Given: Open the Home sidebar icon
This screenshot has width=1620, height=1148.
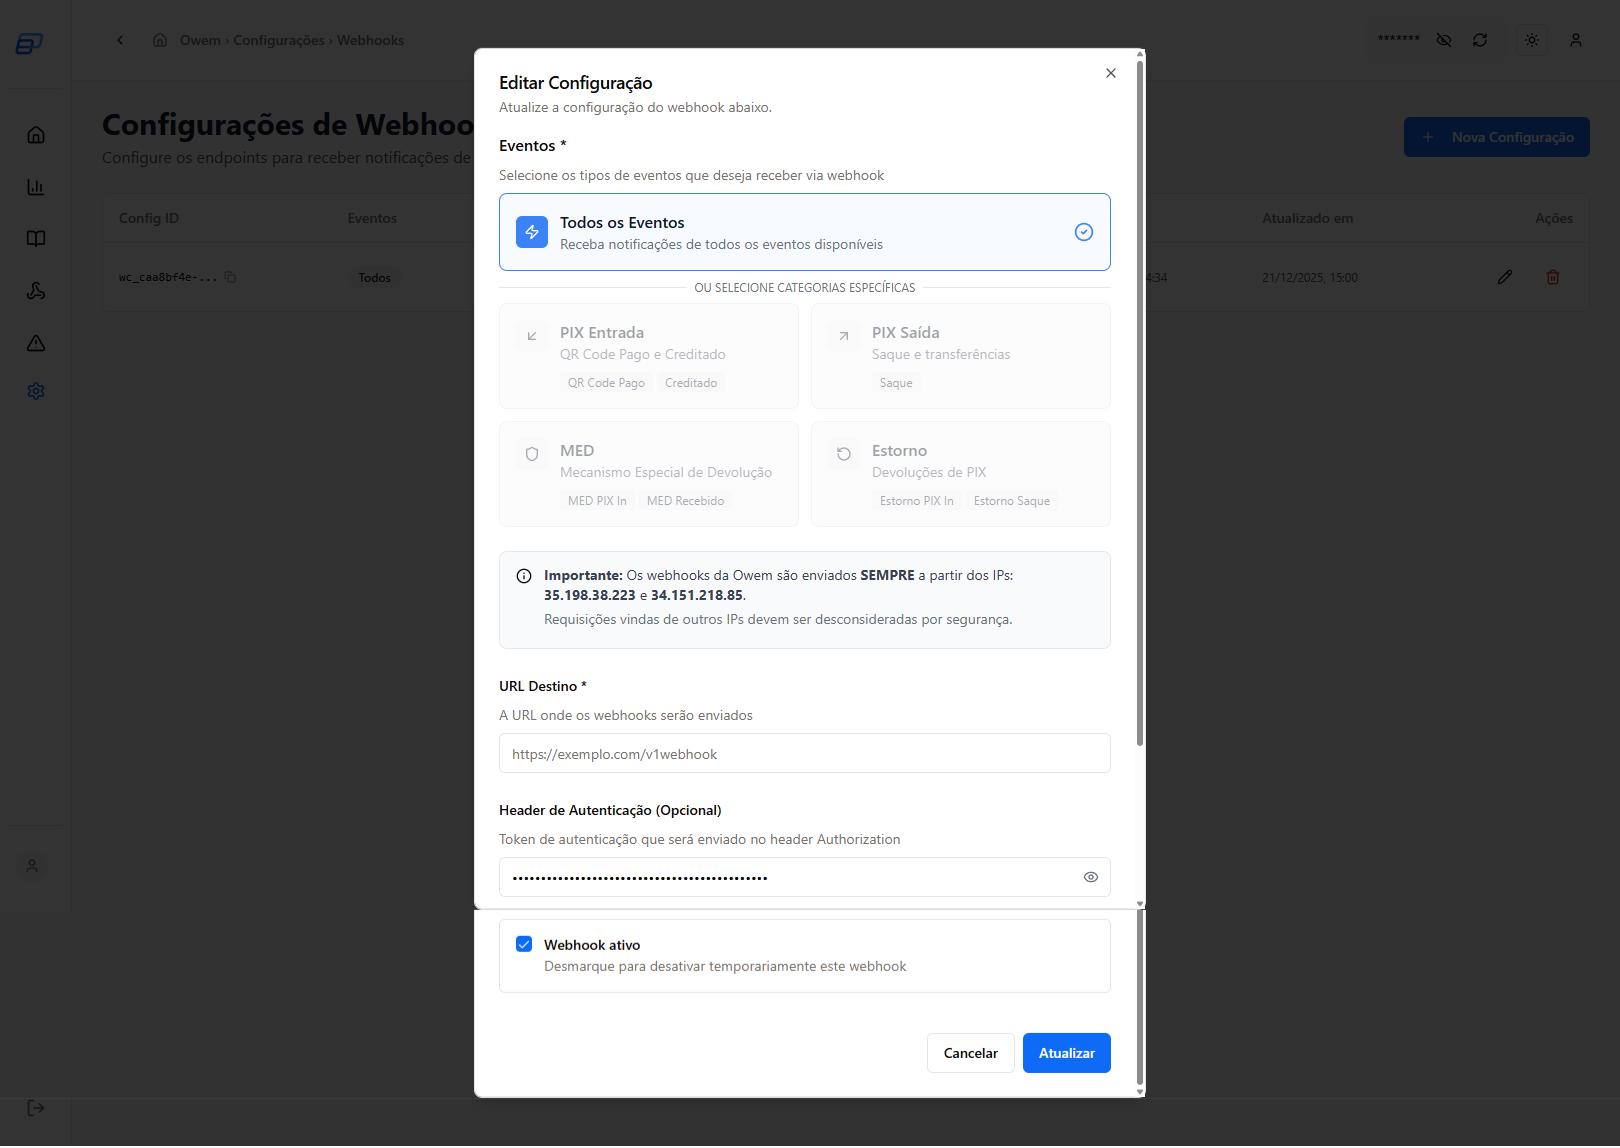Looking at the screenshot, I should point(35,134).
